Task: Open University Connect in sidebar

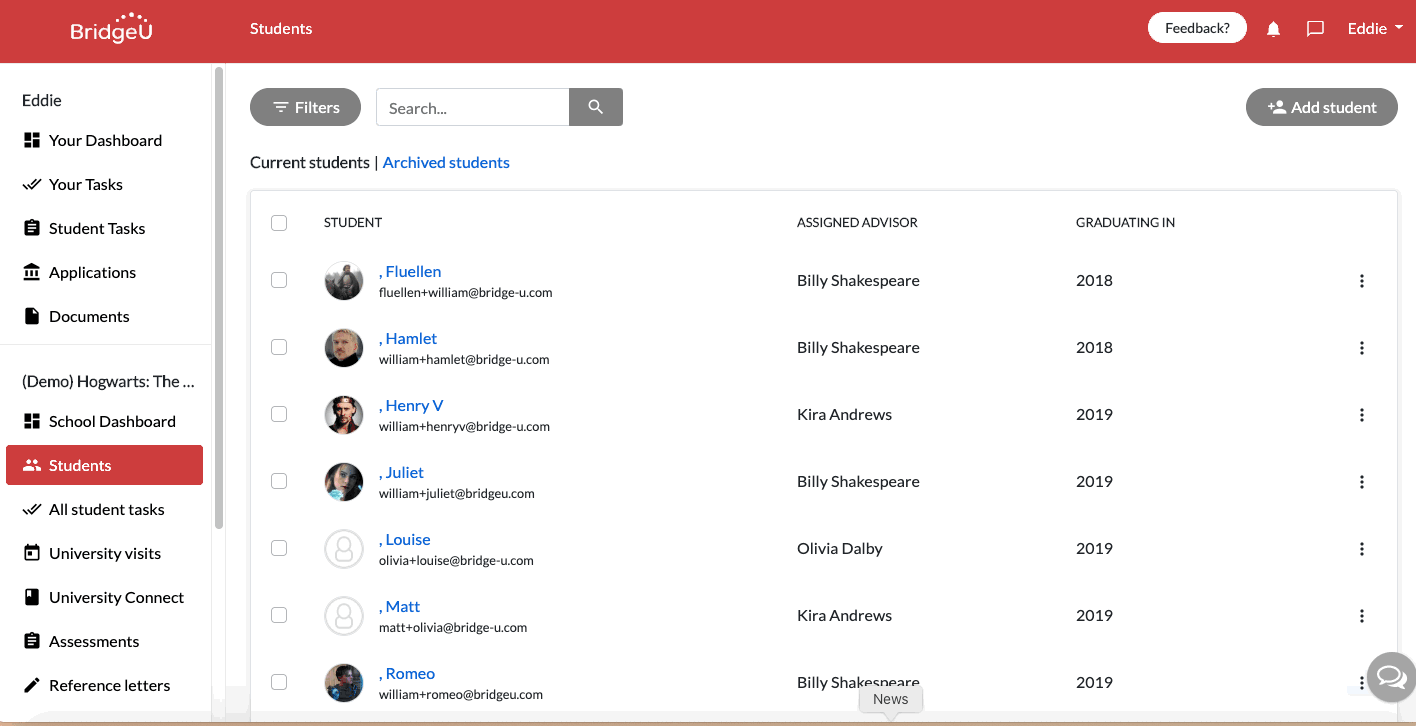Action: point(105,597)
